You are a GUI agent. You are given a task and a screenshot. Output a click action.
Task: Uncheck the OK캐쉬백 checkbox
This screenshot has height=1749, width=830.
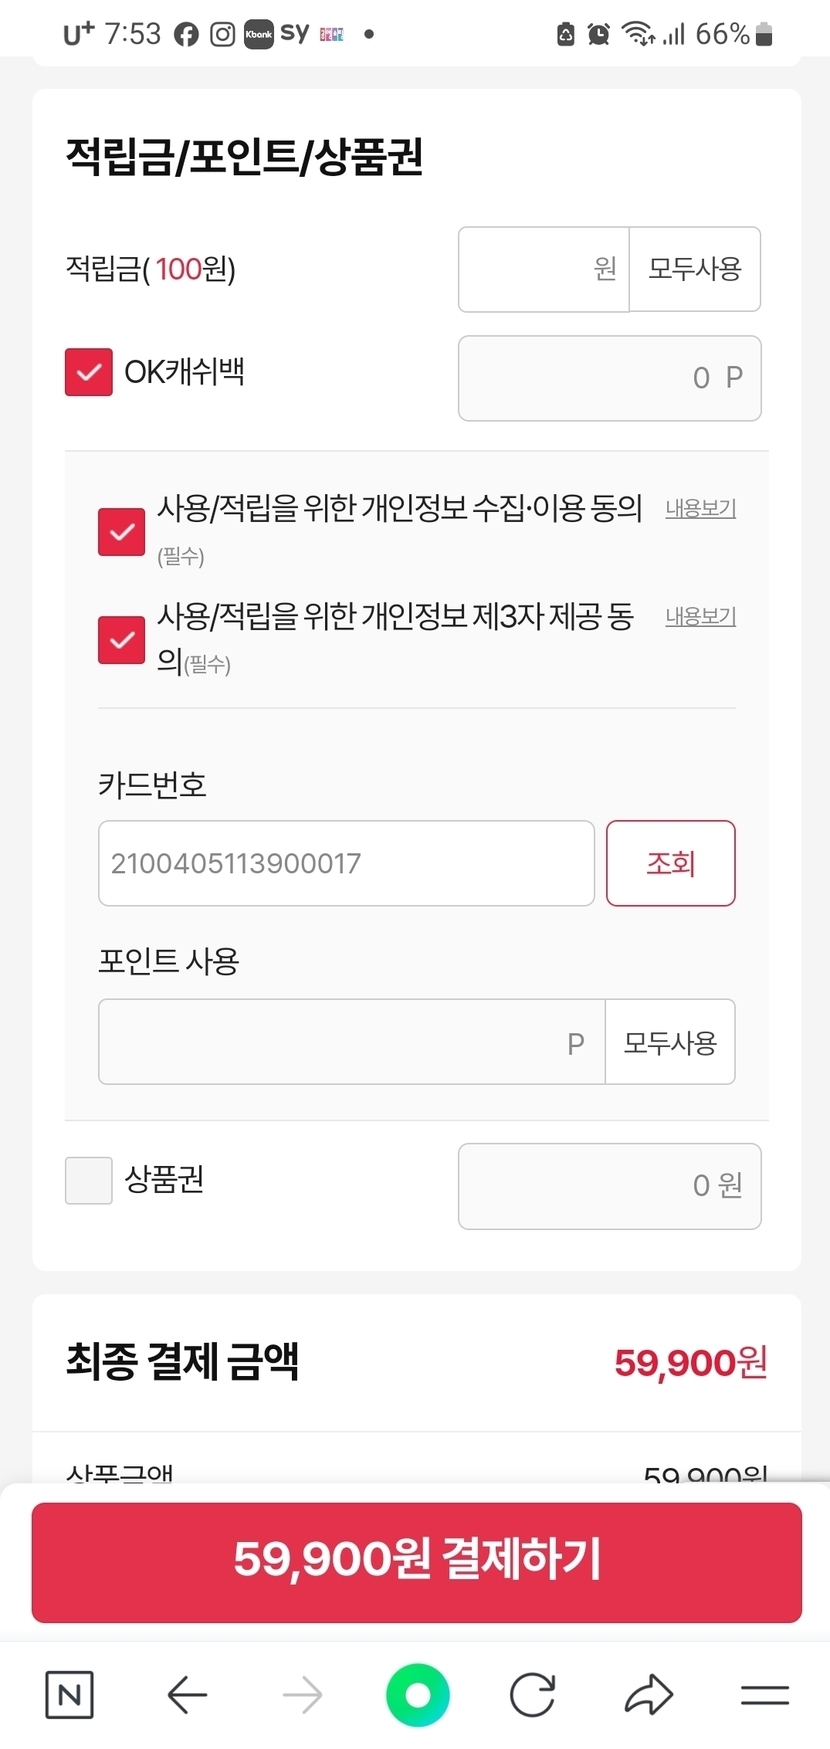tap(89, 372)
